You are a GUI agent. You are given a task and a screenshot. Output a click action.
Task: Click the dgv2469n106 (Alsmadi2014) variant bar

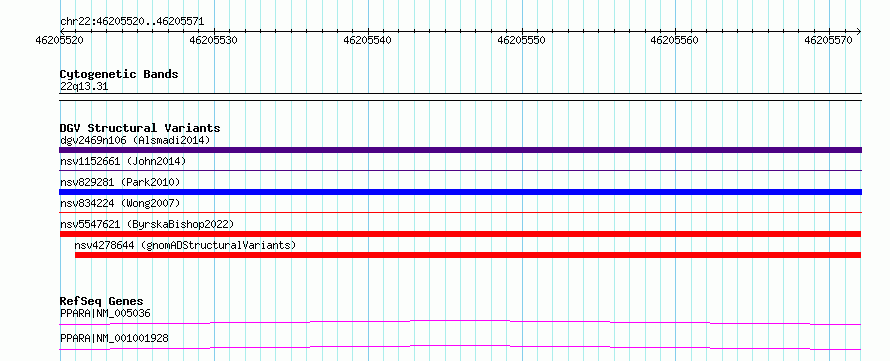[x=460, y=150]
